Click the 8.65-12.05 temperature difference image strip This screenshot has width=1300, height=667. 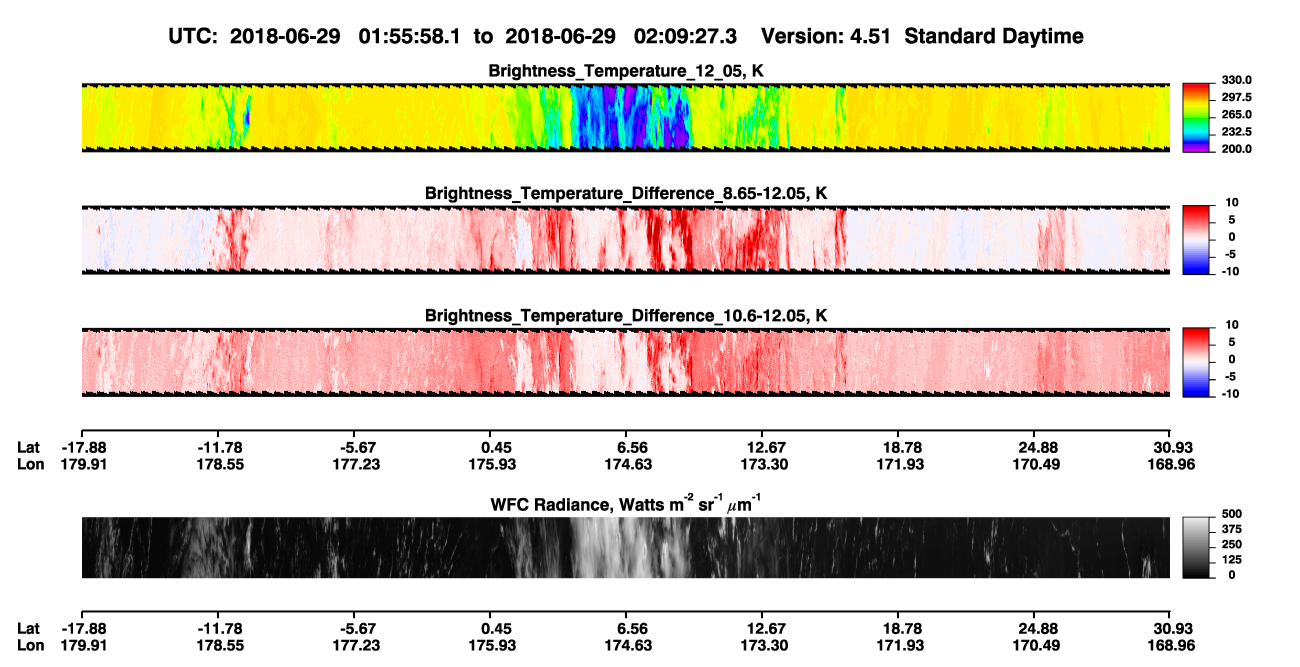[626, 239]
